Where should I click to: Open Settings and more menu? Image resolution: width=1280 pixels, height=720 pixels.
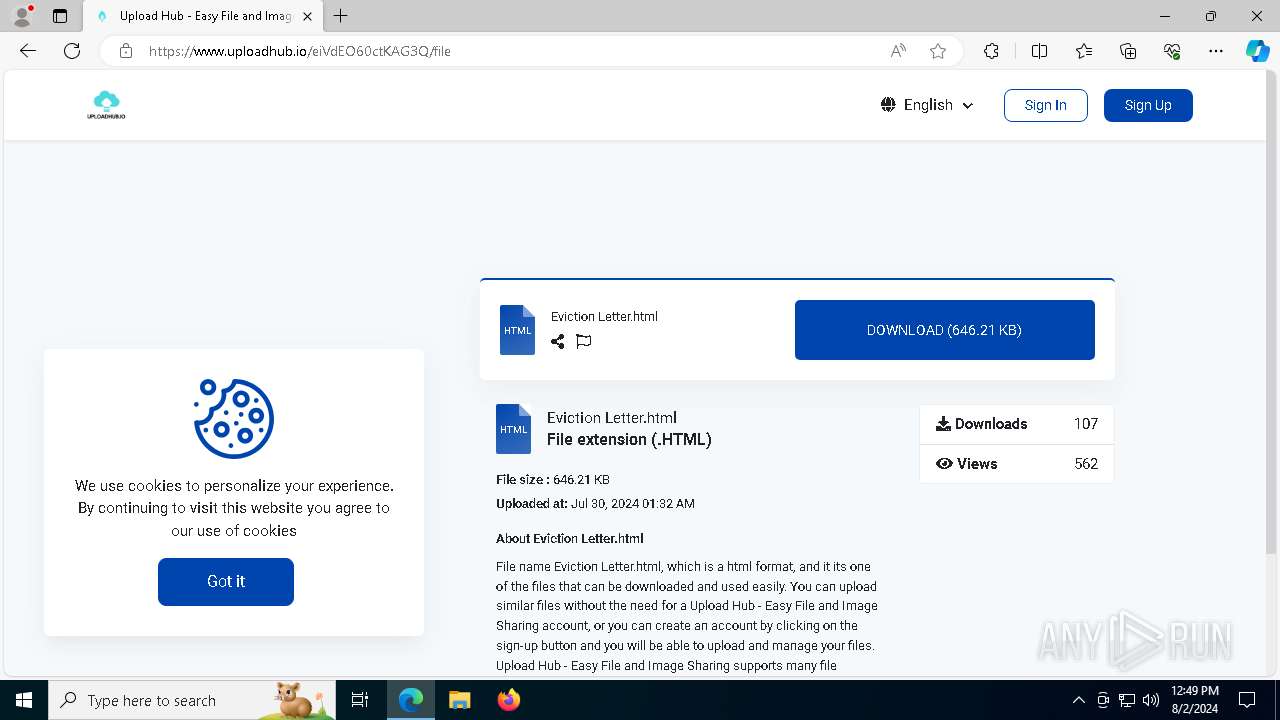coord(1216,51)
